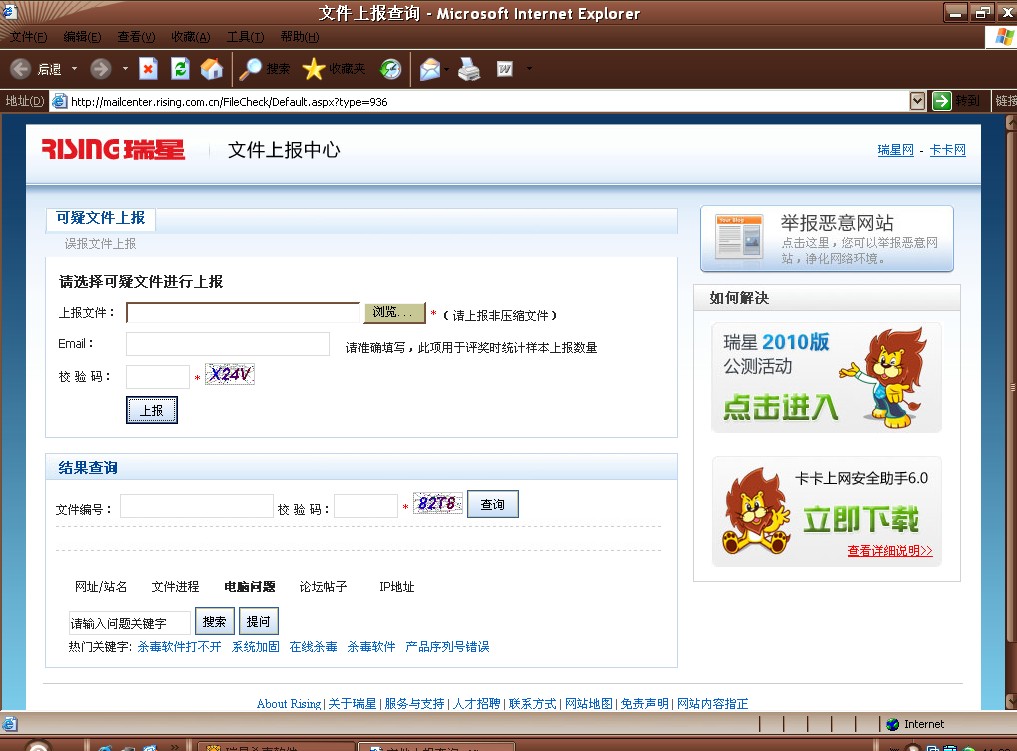The image size is (1017, 751).
Task: Click the 产品序列号错误 keyword link
Action: [447, 647]
